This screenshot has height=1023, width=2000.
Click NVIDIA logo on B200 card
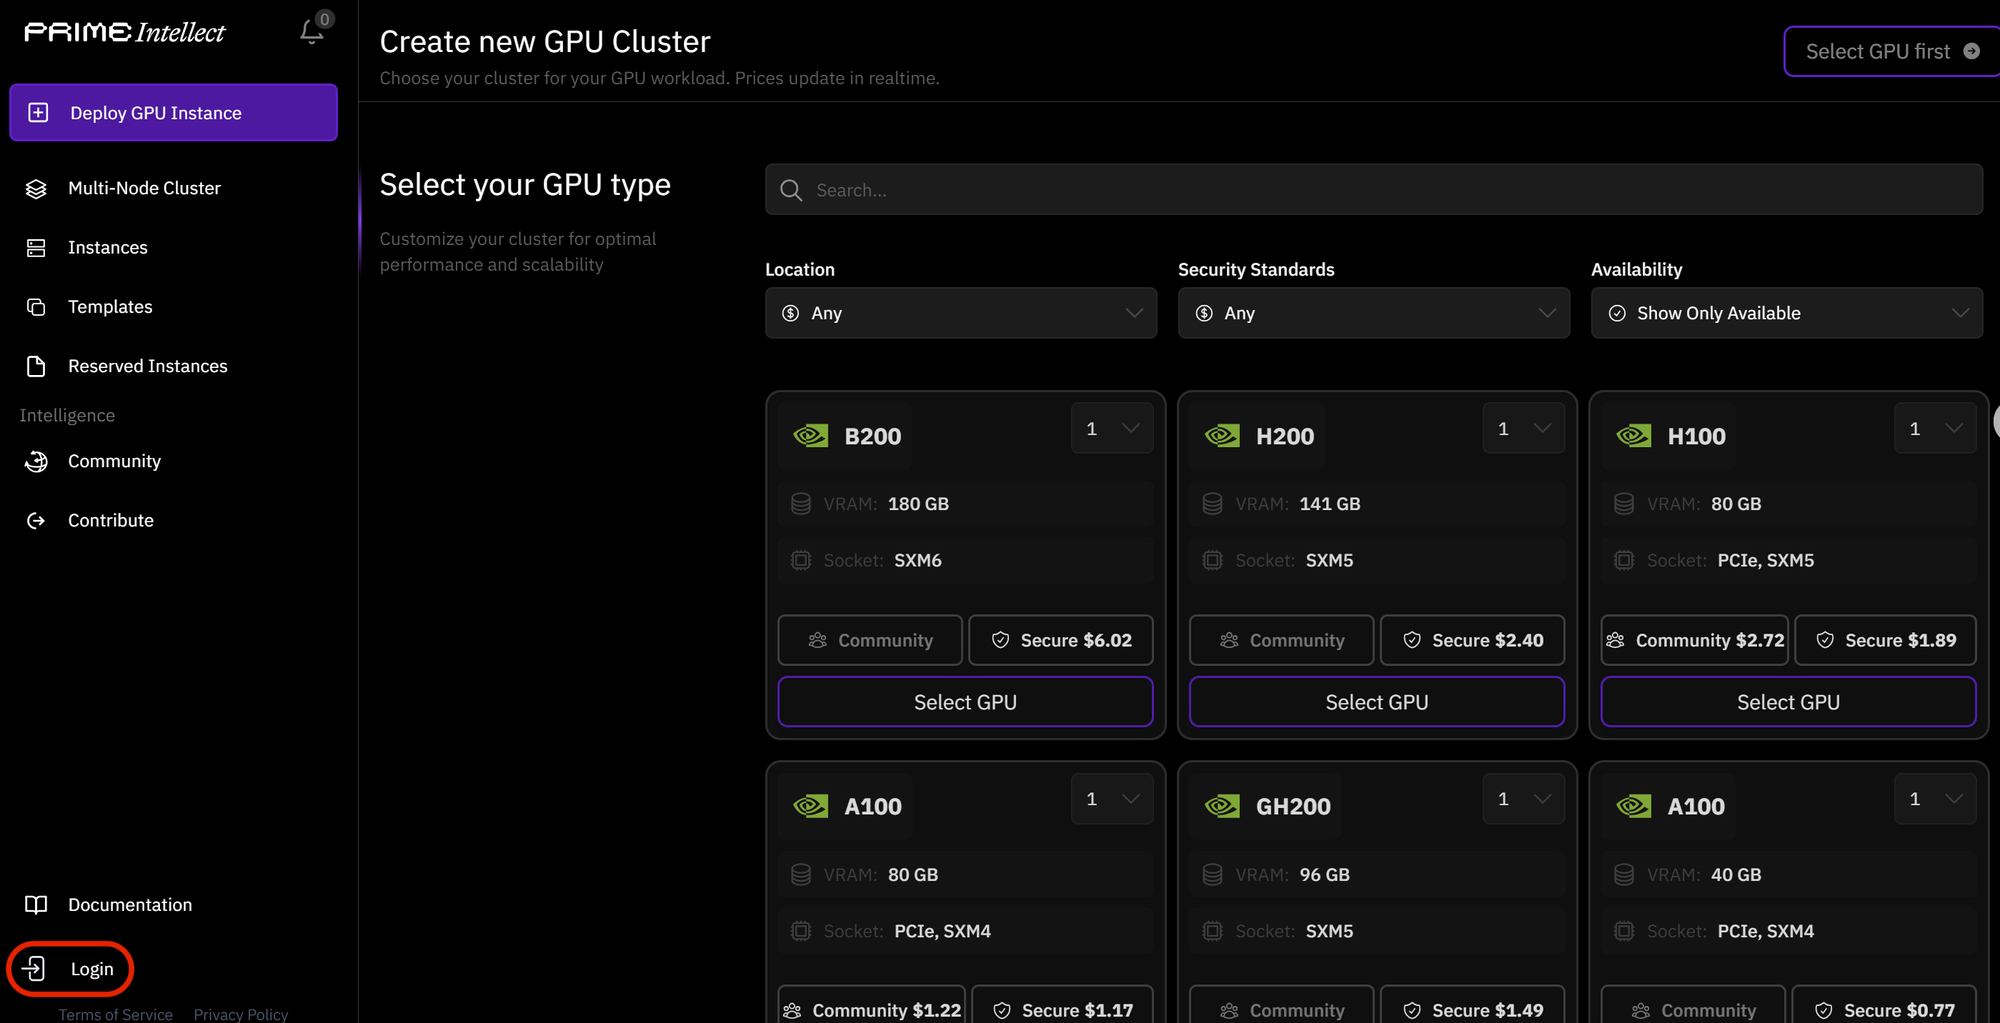[811, 436]
